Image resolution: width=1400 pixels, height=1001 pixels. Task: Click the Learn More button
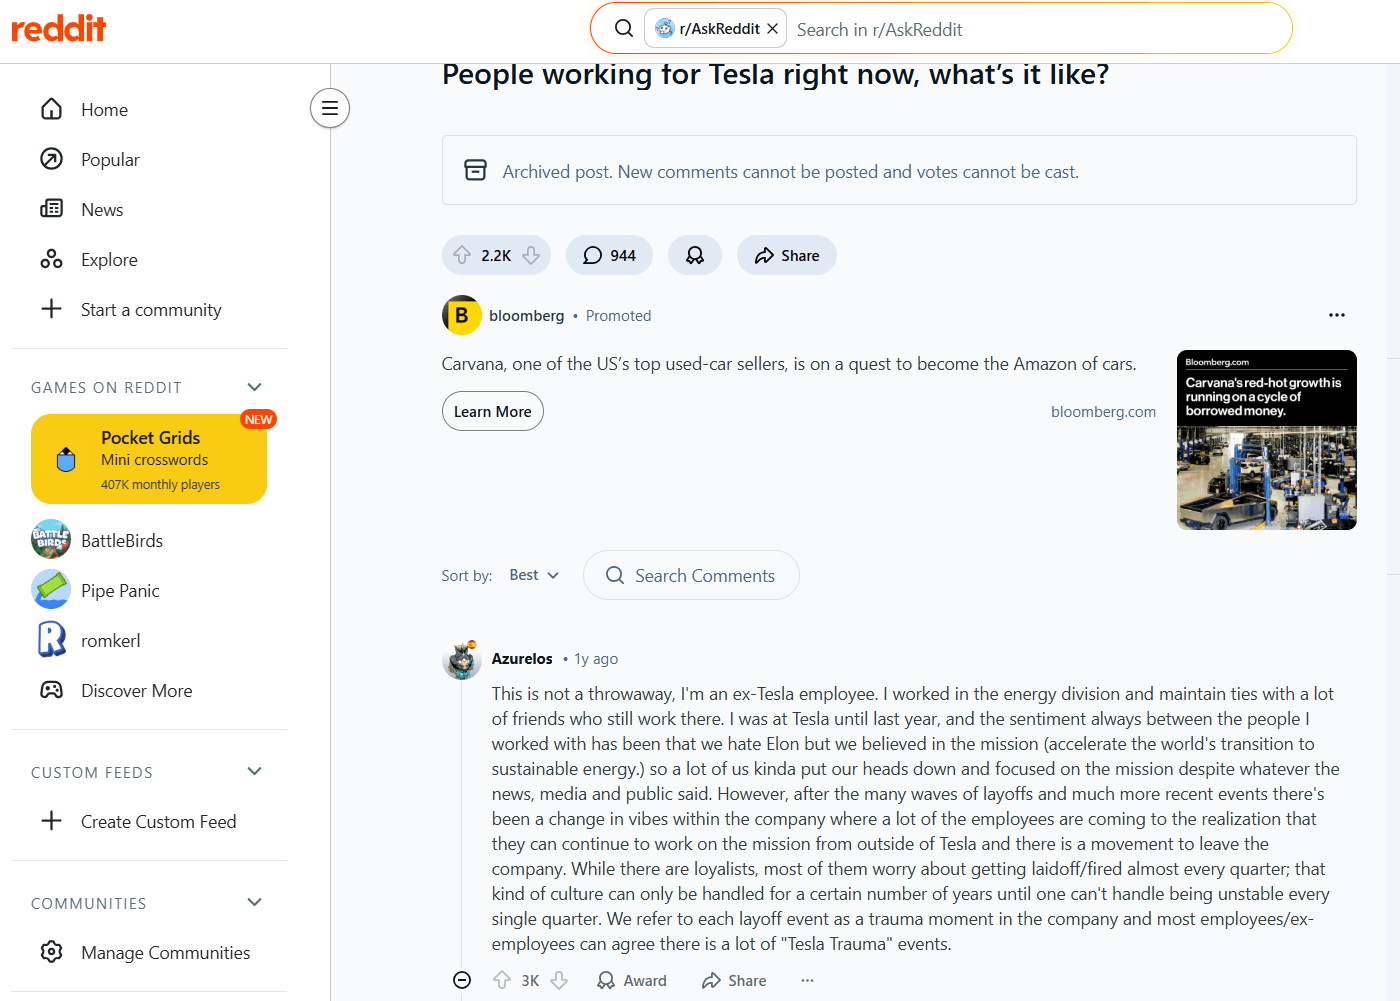(x=492, y=411)
